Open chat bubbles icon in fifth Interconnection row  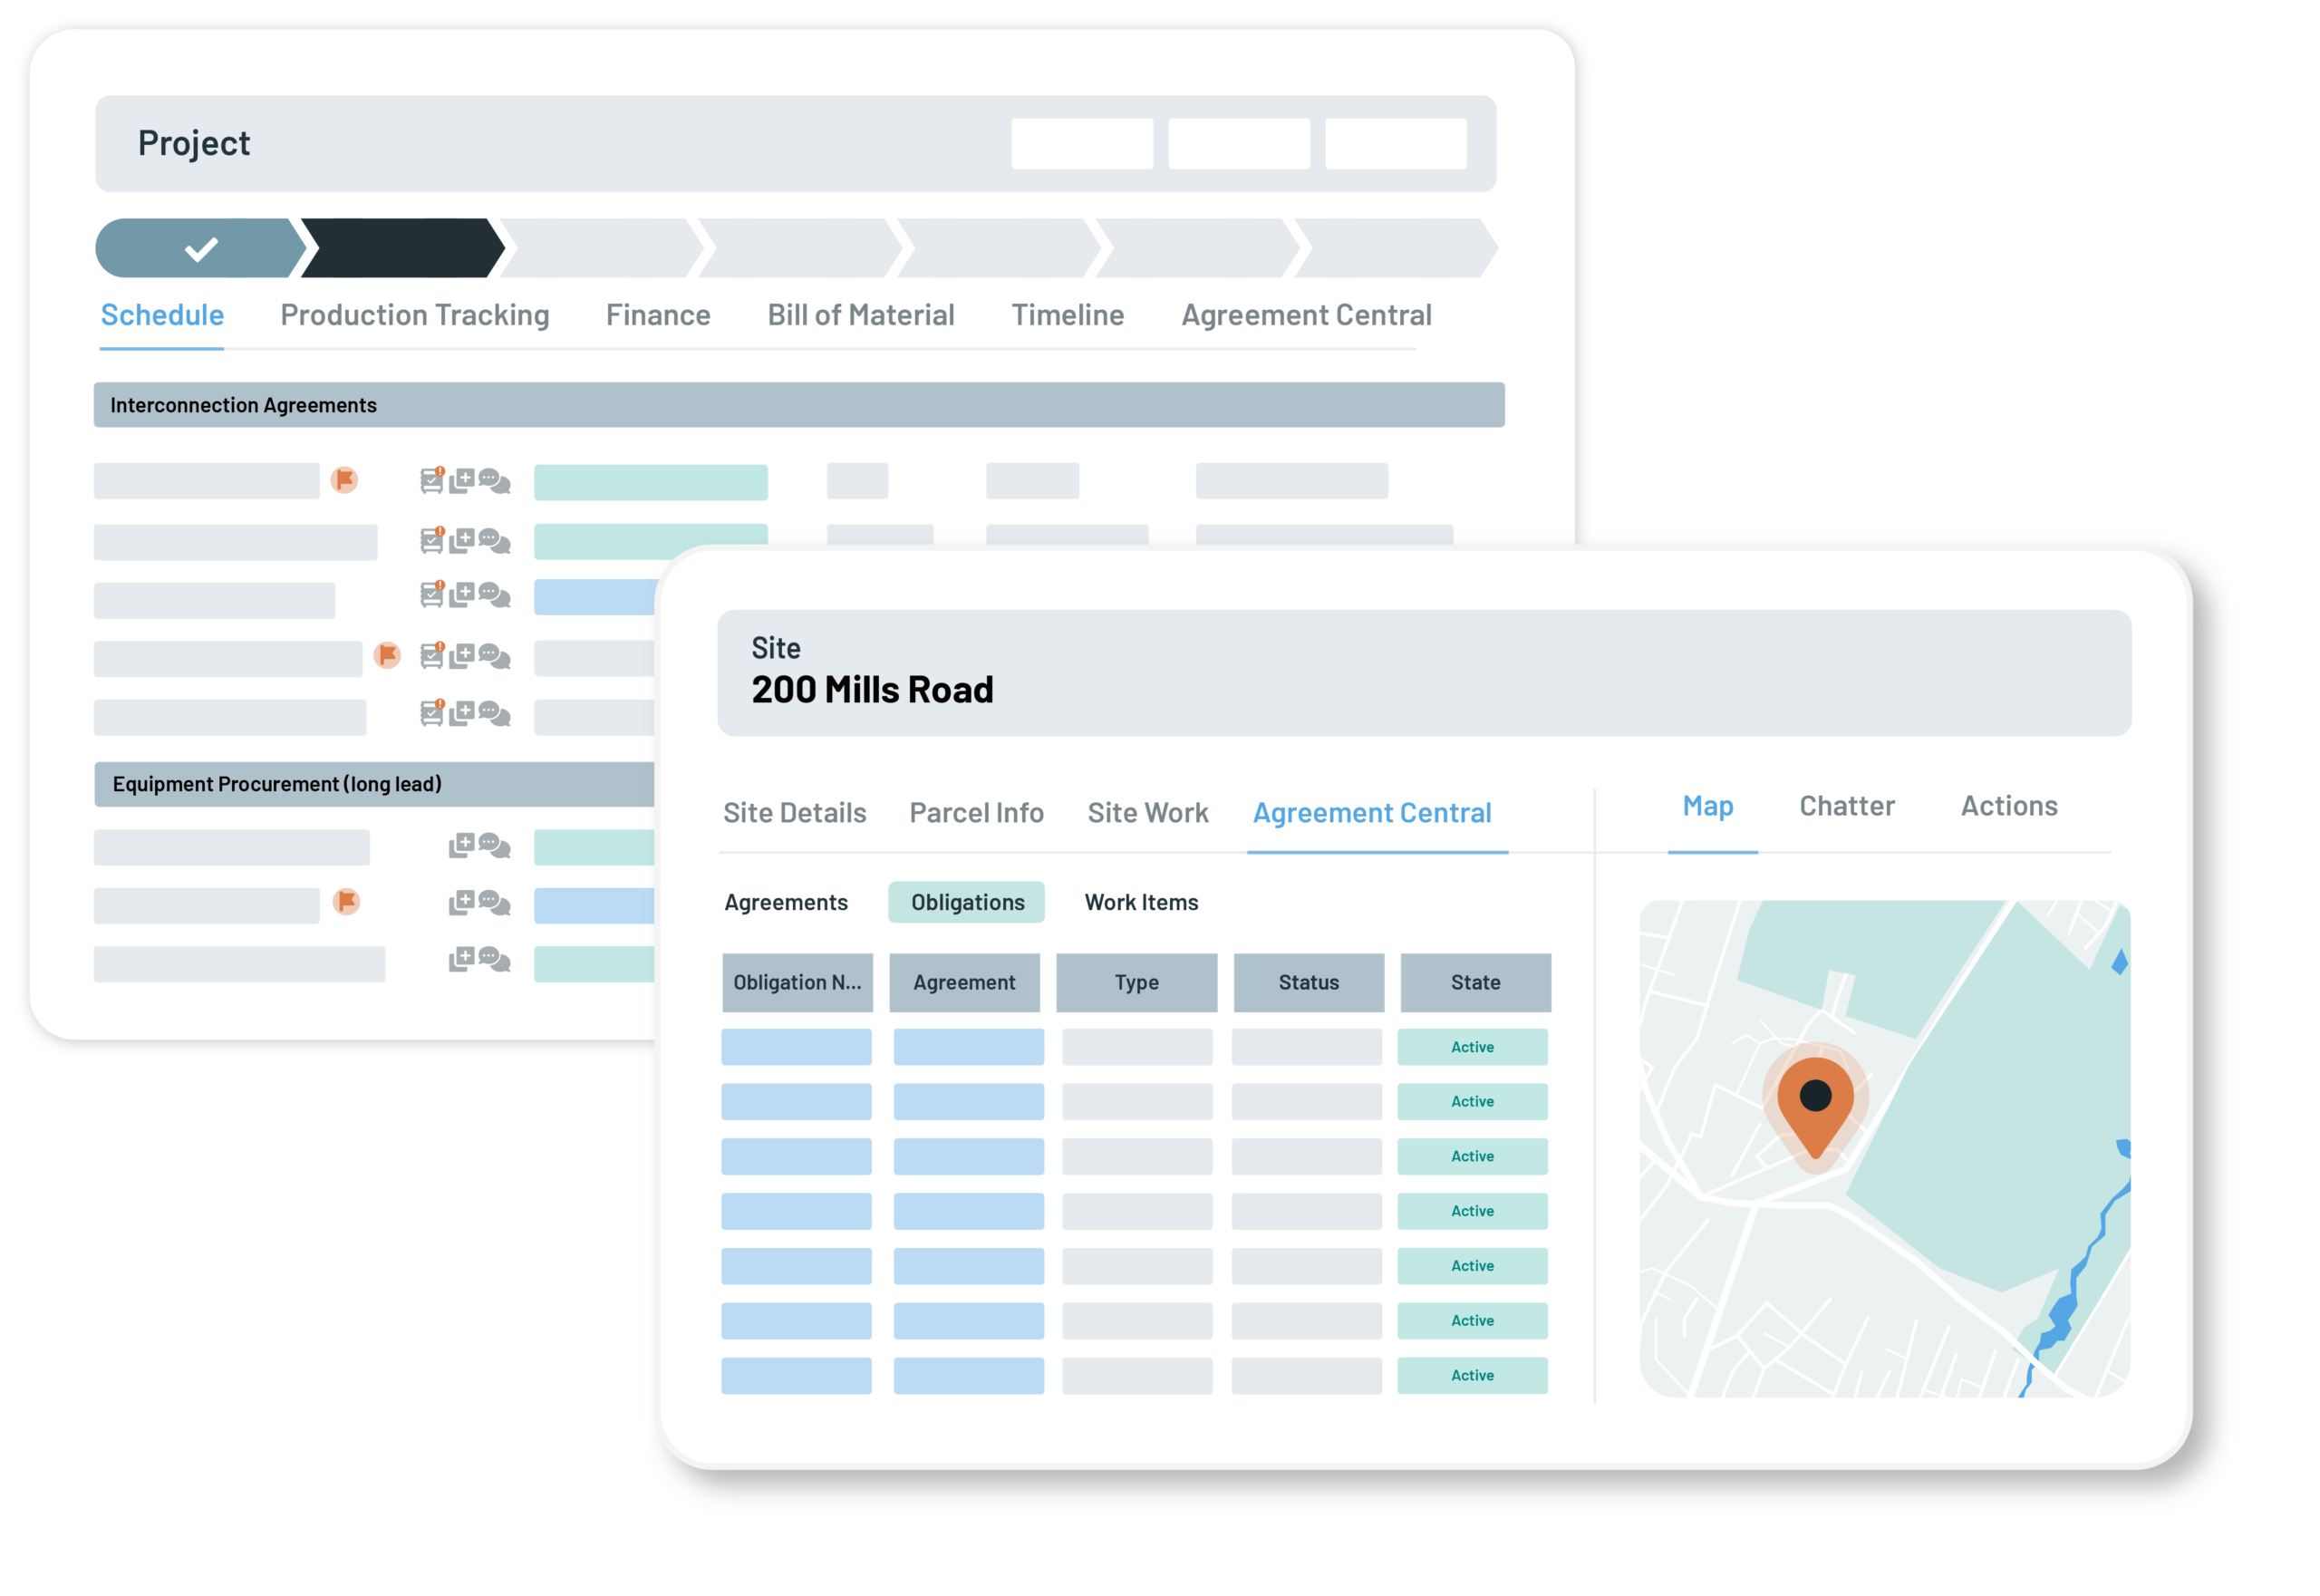point(494,714)
